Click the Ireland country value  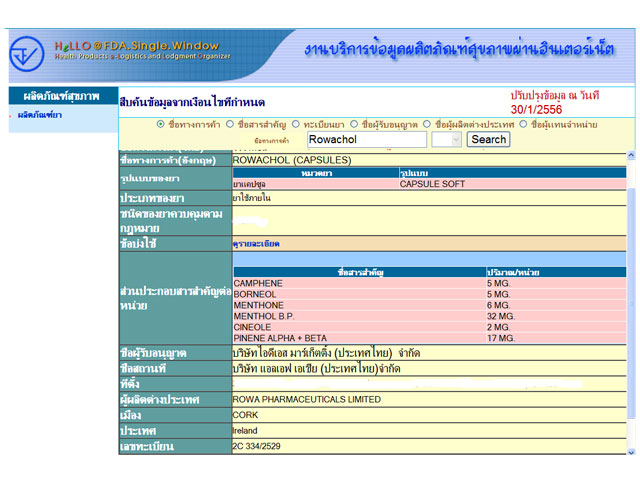pos(245,431)
